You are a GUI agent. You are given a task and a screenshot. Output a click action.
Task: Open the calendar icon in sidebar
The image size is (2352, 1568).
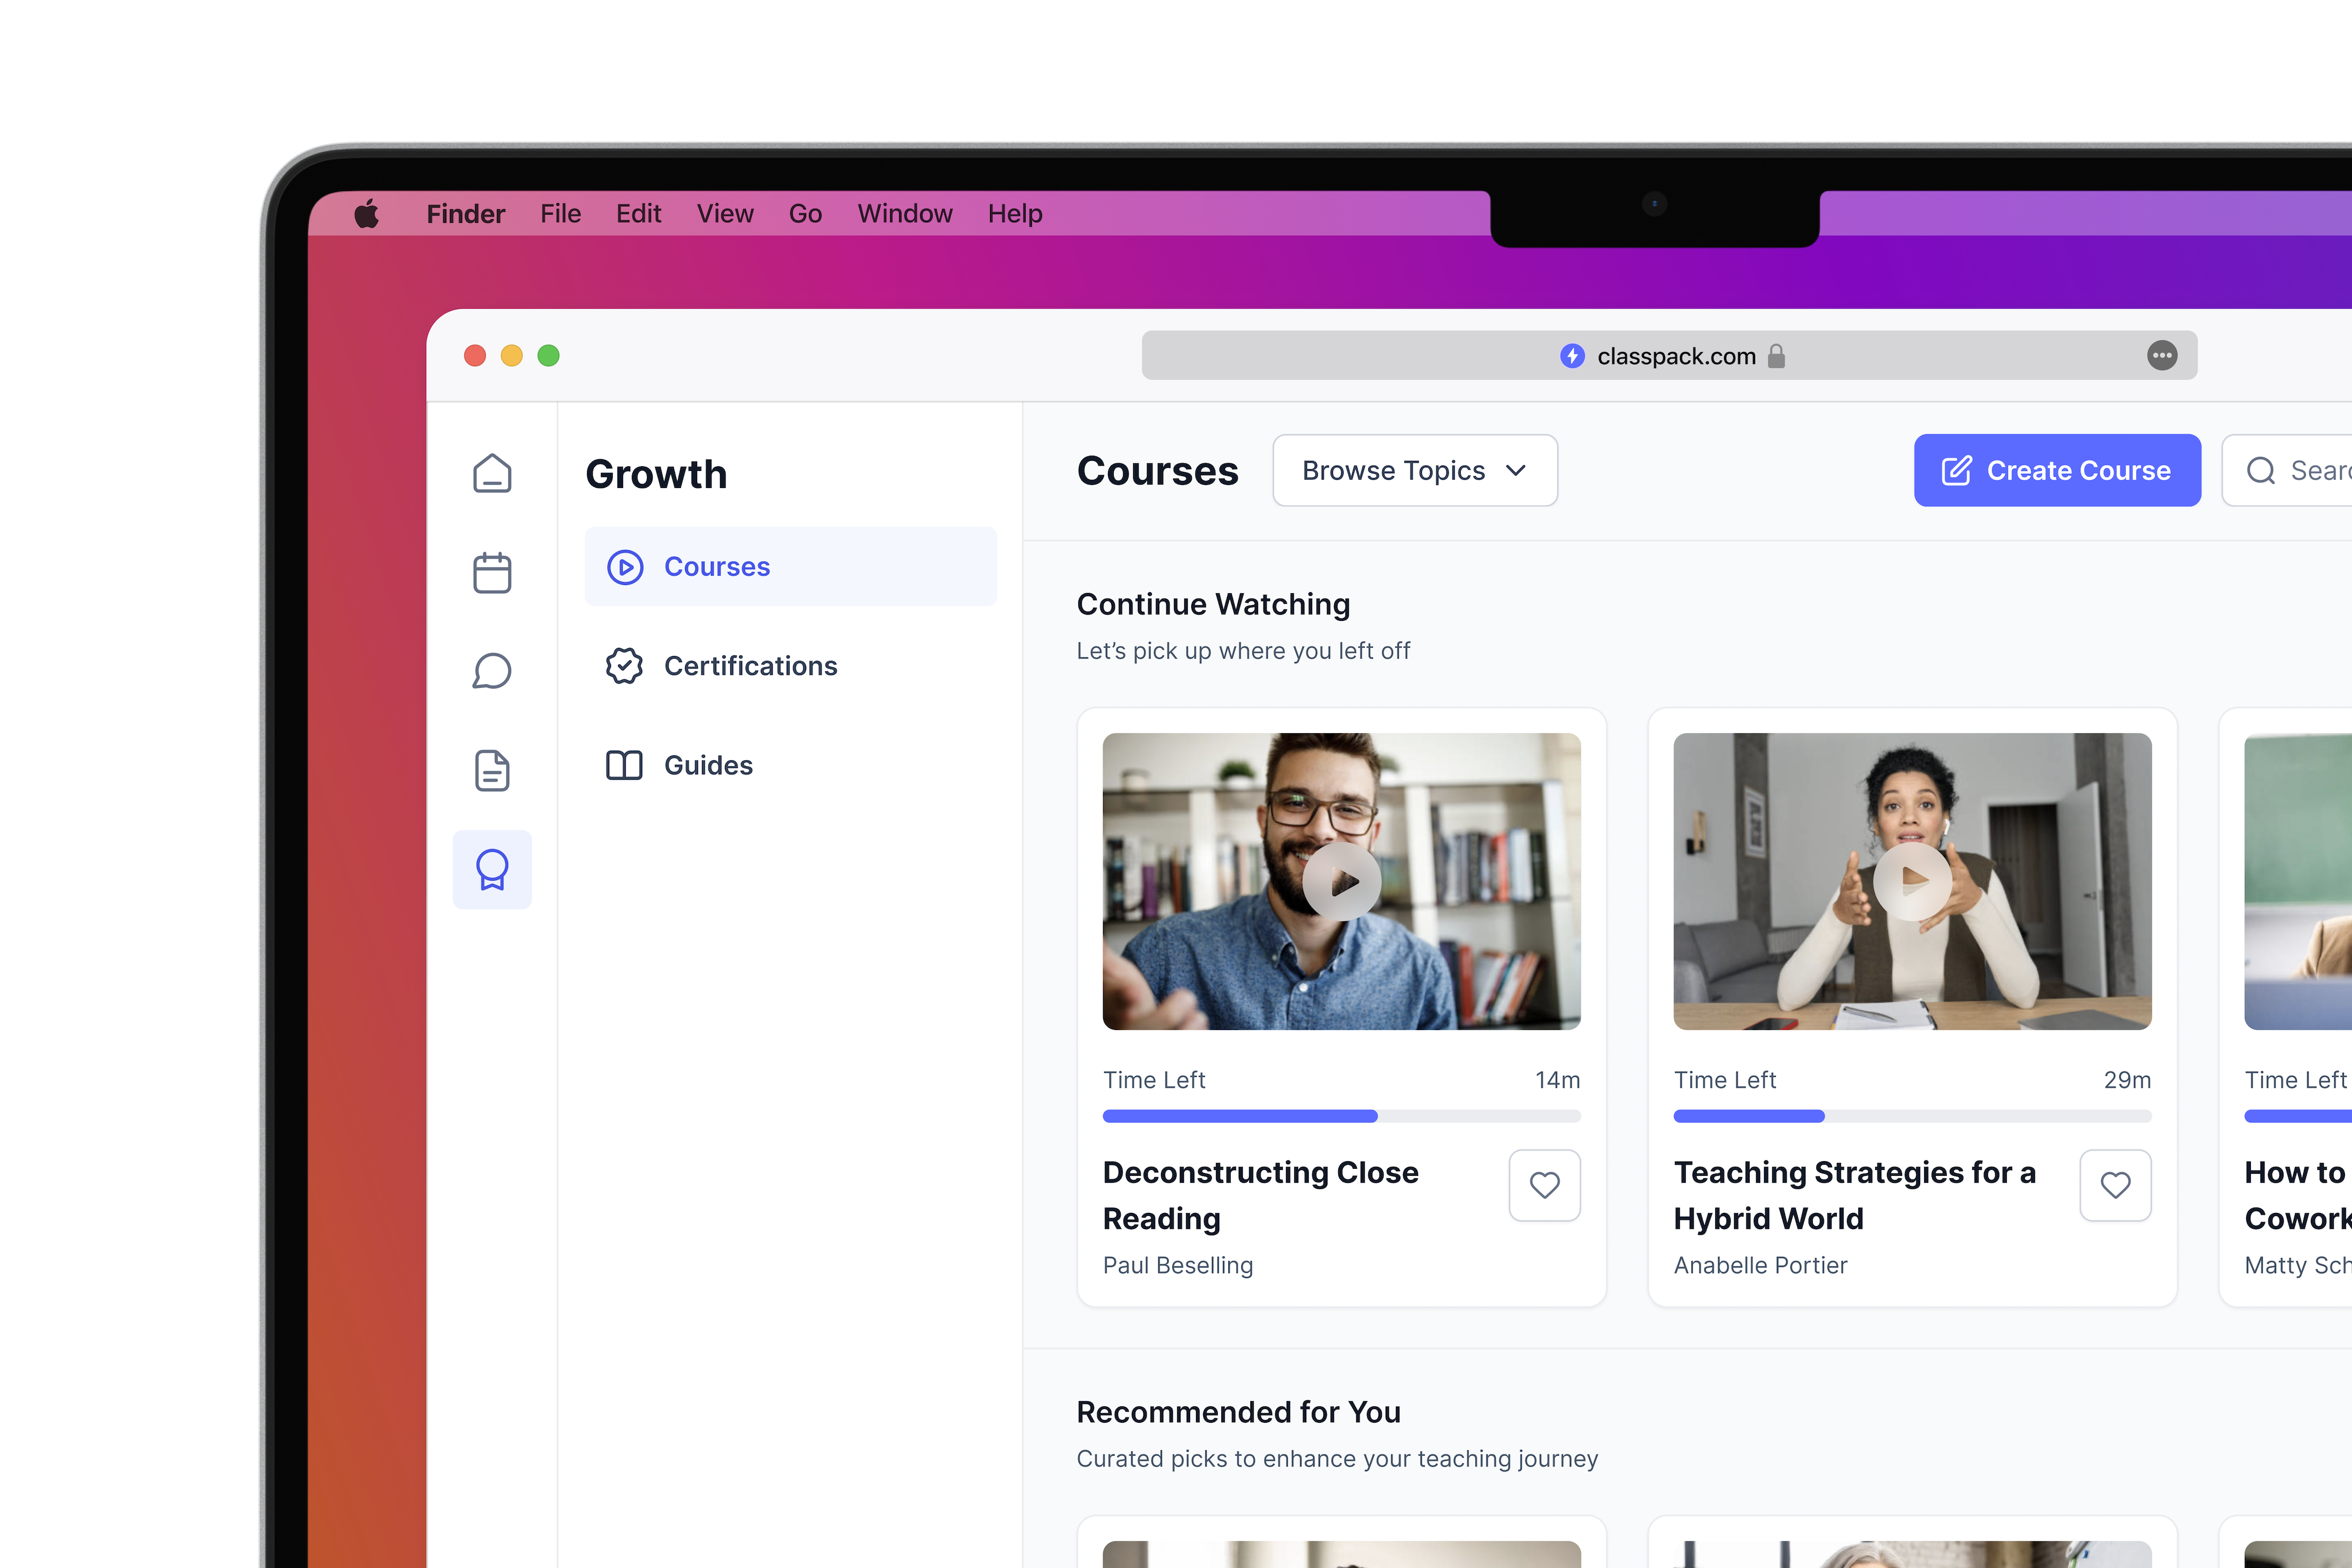(492, 572)
